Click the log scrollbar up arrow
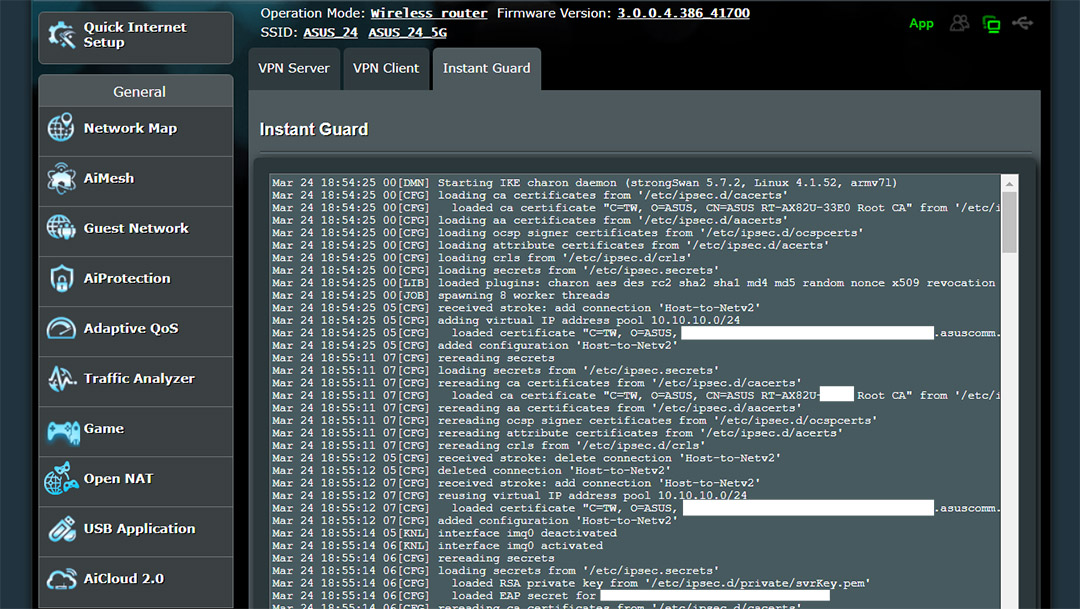The image size is (1080, 609). 1009,184
